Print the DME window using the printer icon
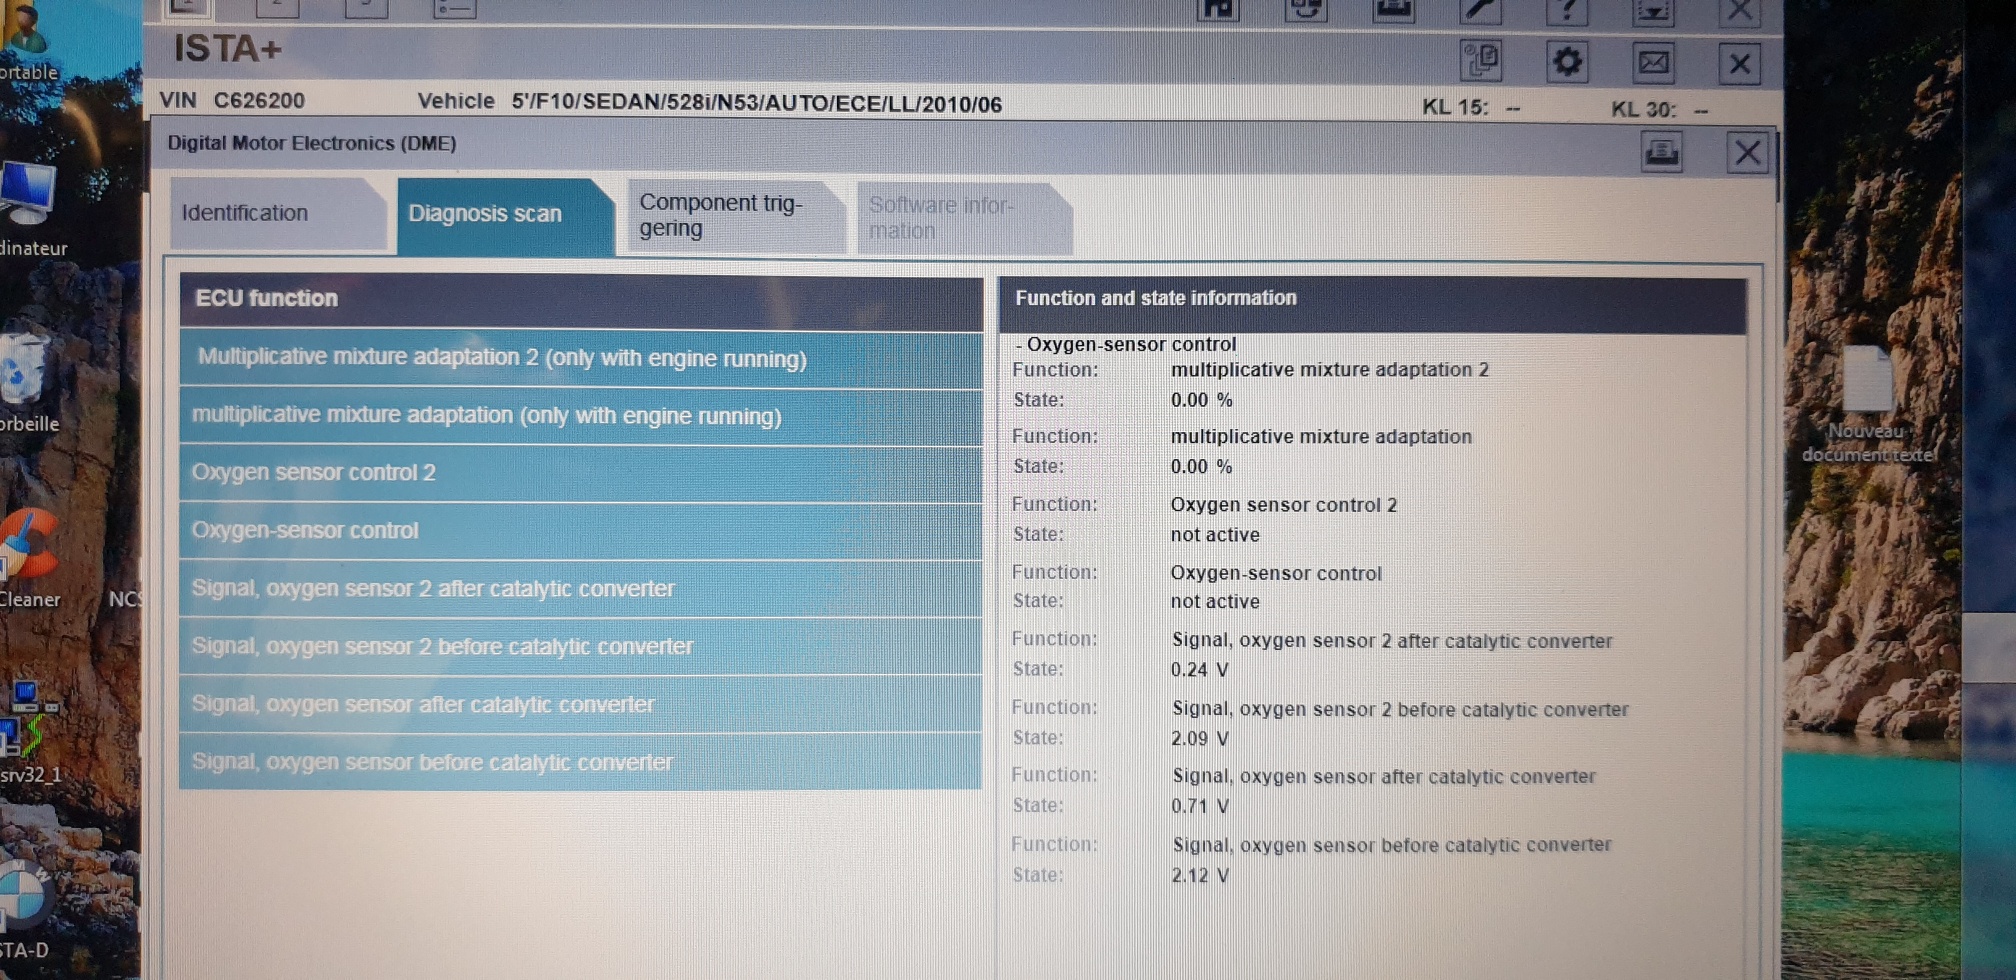This screenshot has width=2016, height=980. [x=1661, y=152]
